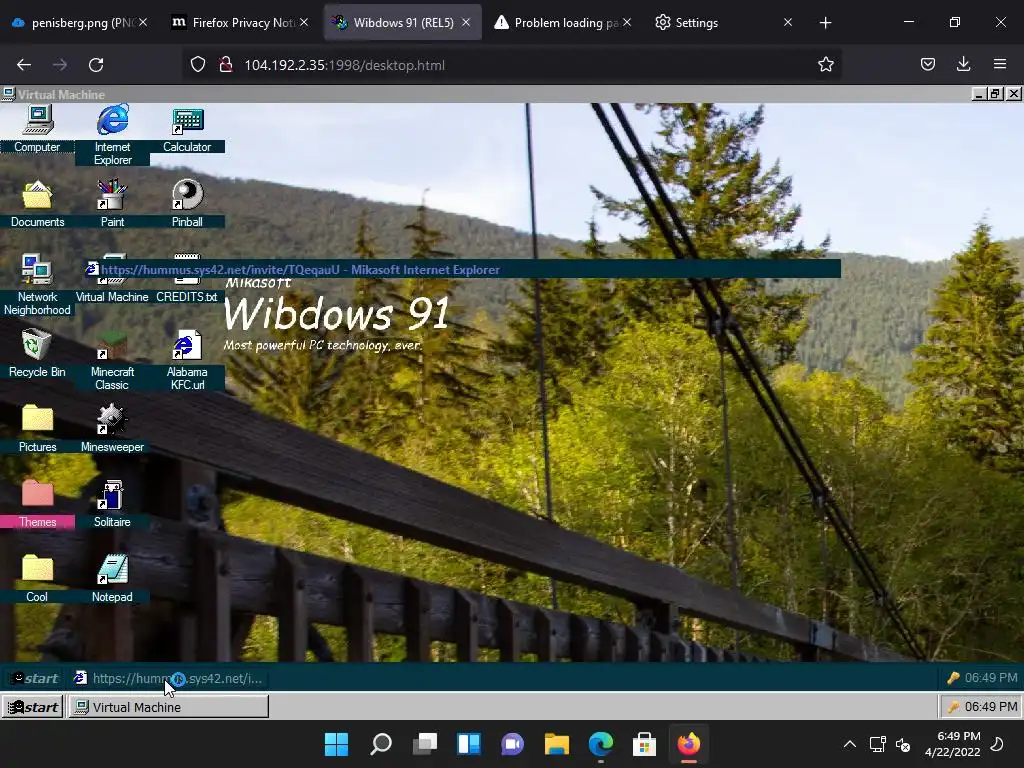Click the outer gray start button
1024x768 pixels.
click(x=33, y=707)
